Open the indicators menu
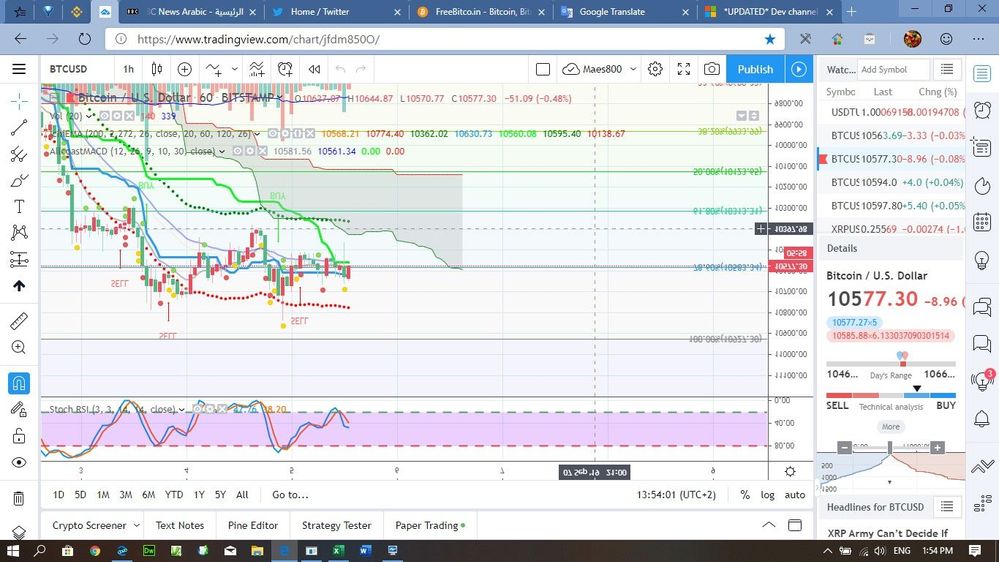The image size is (999, 562). point(214,69)
